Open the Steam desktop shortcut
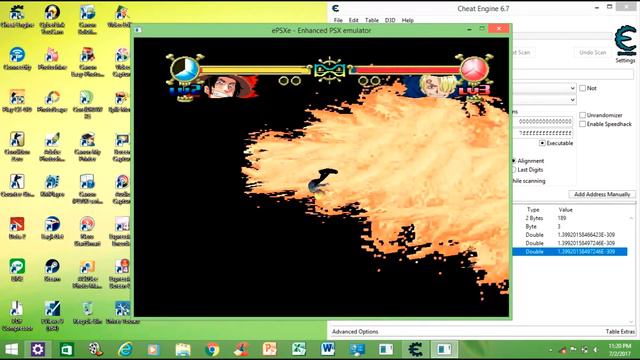This screenshot has width=640, height=360. 52,270
